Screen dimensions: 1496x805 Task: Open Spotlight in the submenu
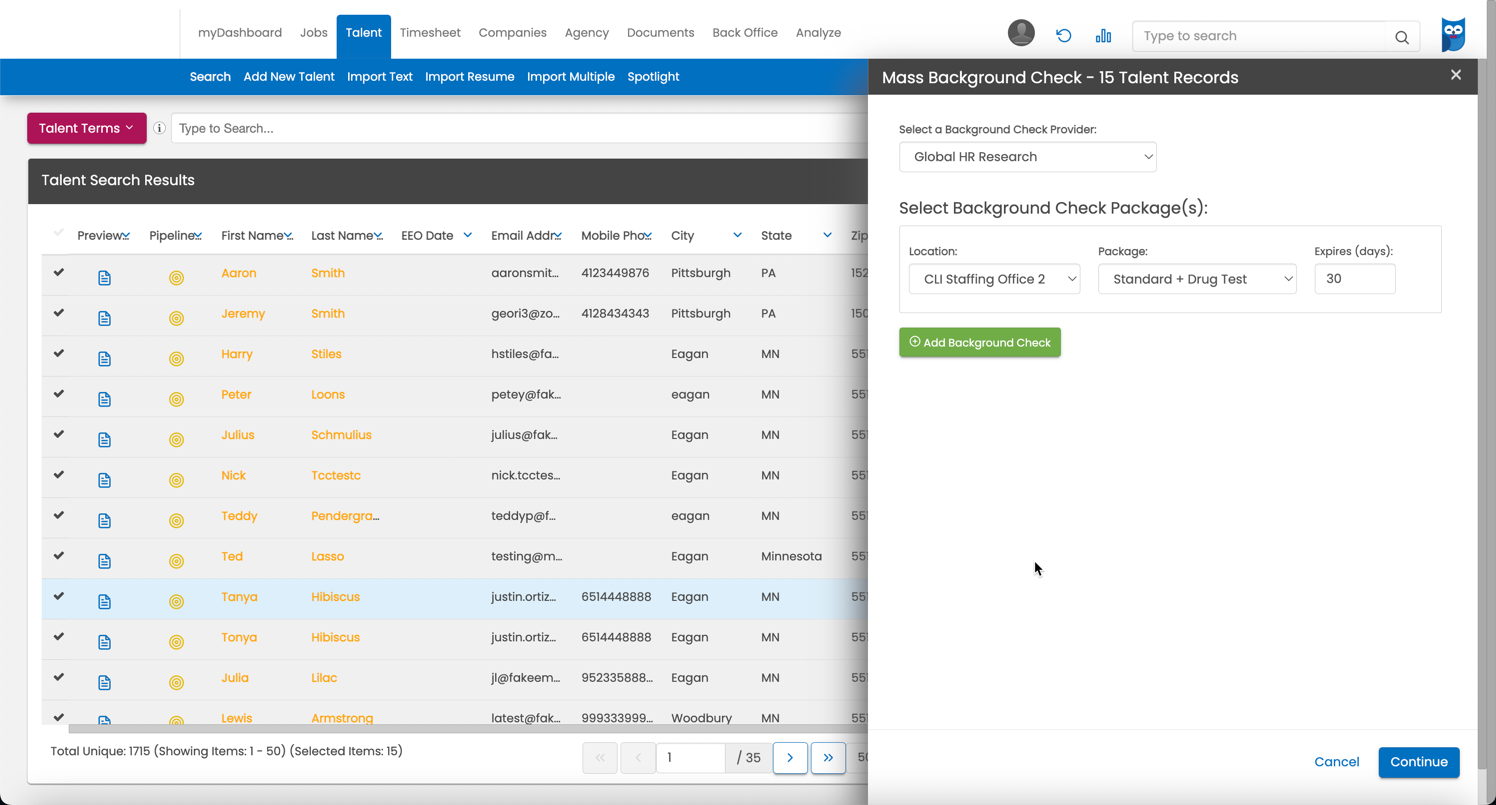(x=654, y=77)
